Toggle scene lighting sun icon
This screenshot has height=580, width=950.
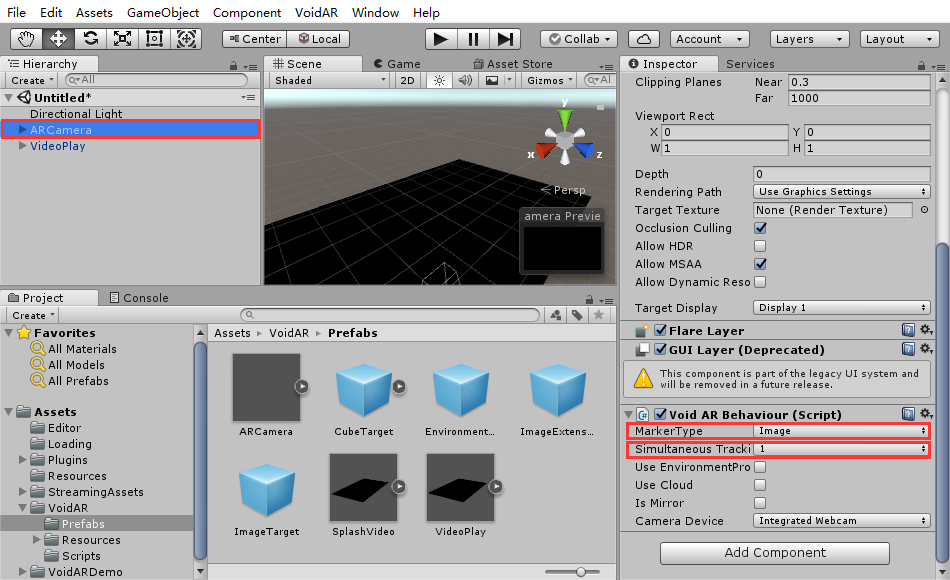coord(438,80)
